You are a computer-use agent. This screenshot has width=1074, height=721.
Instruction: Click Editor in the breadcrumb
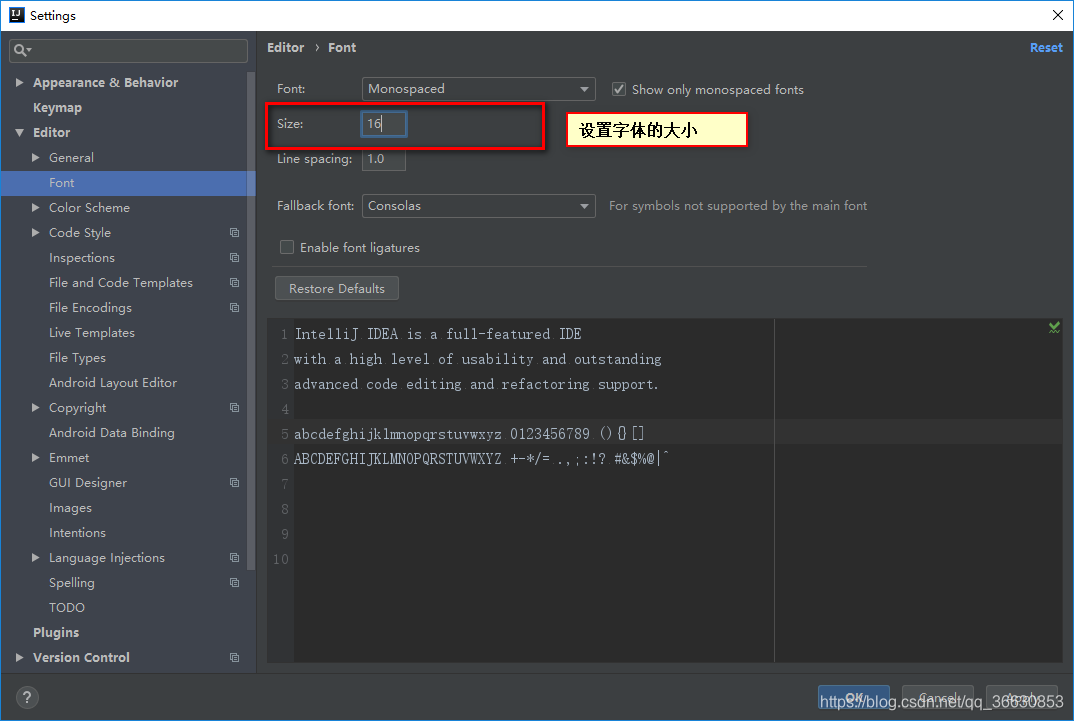click(x=286, y=47)
